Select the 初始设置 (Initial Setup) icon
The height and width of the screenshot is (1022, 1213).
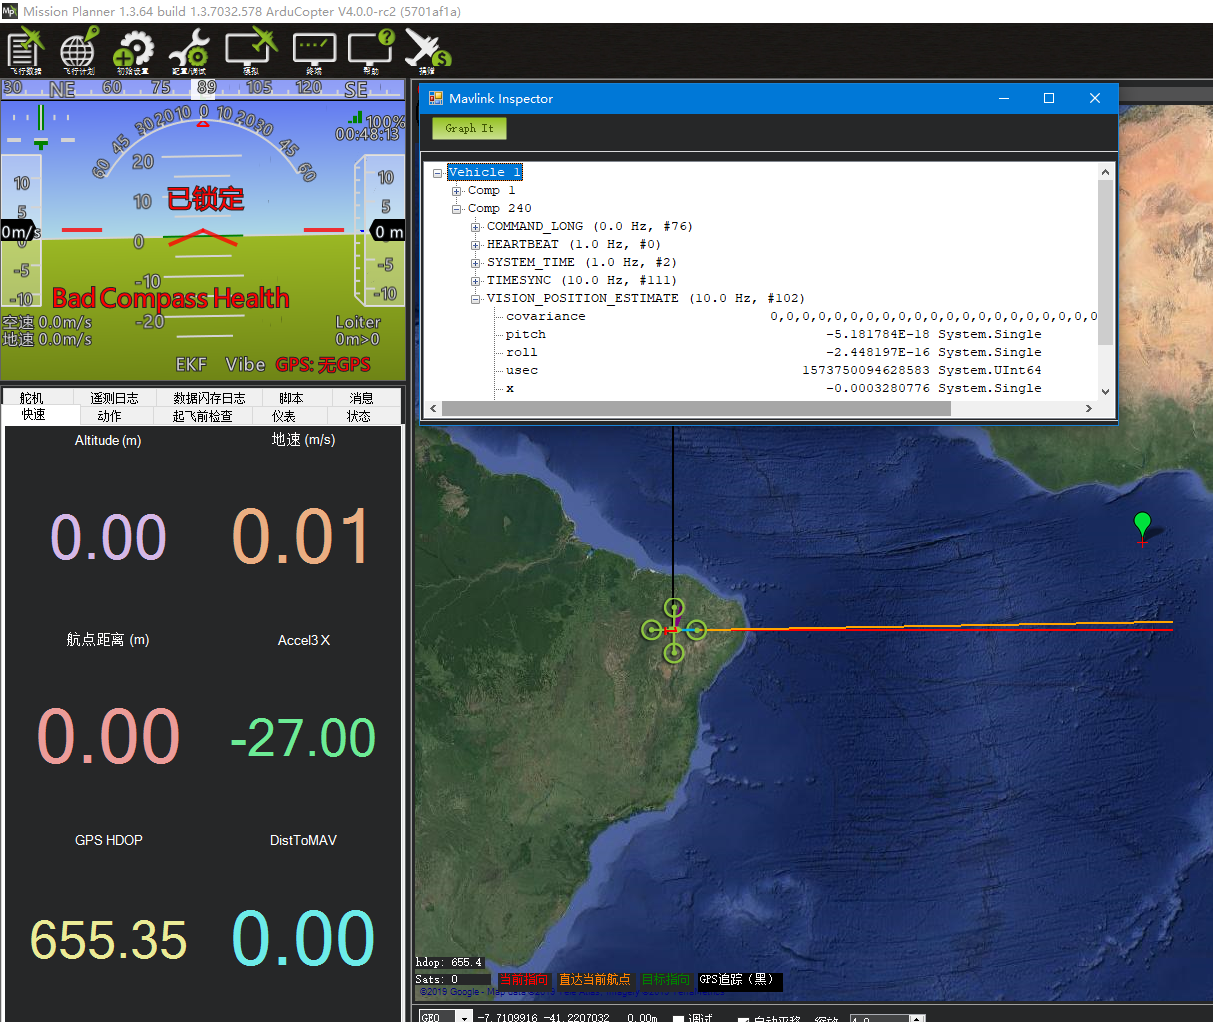(132, 50)
